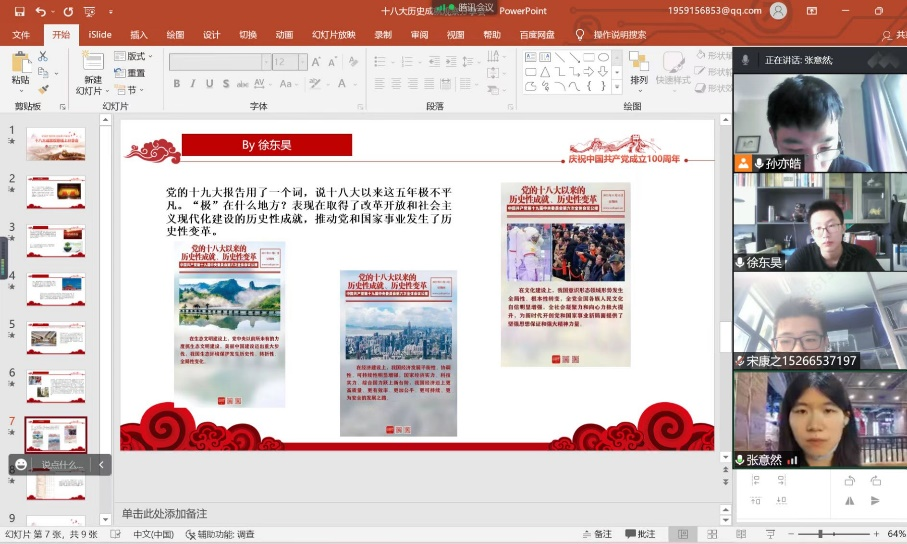This screenshot has width=907, height=544.
Task: Open the font name combo box
Action: [x=220, y=61]
